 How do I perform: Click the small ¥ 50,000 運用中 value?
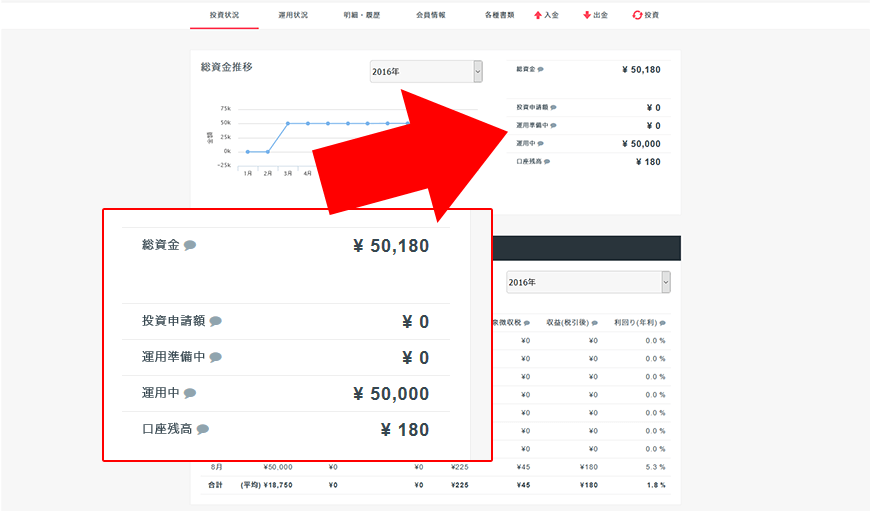(641, 144)
